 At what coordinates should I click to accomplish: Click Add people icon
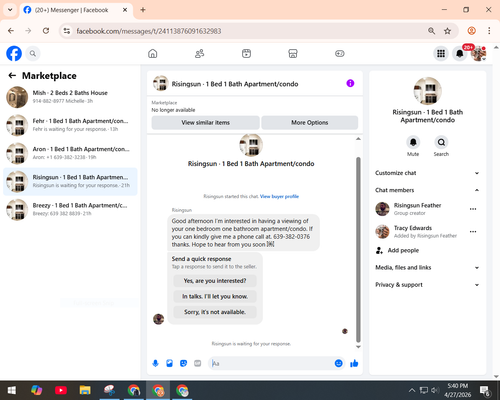coord(379,250)
